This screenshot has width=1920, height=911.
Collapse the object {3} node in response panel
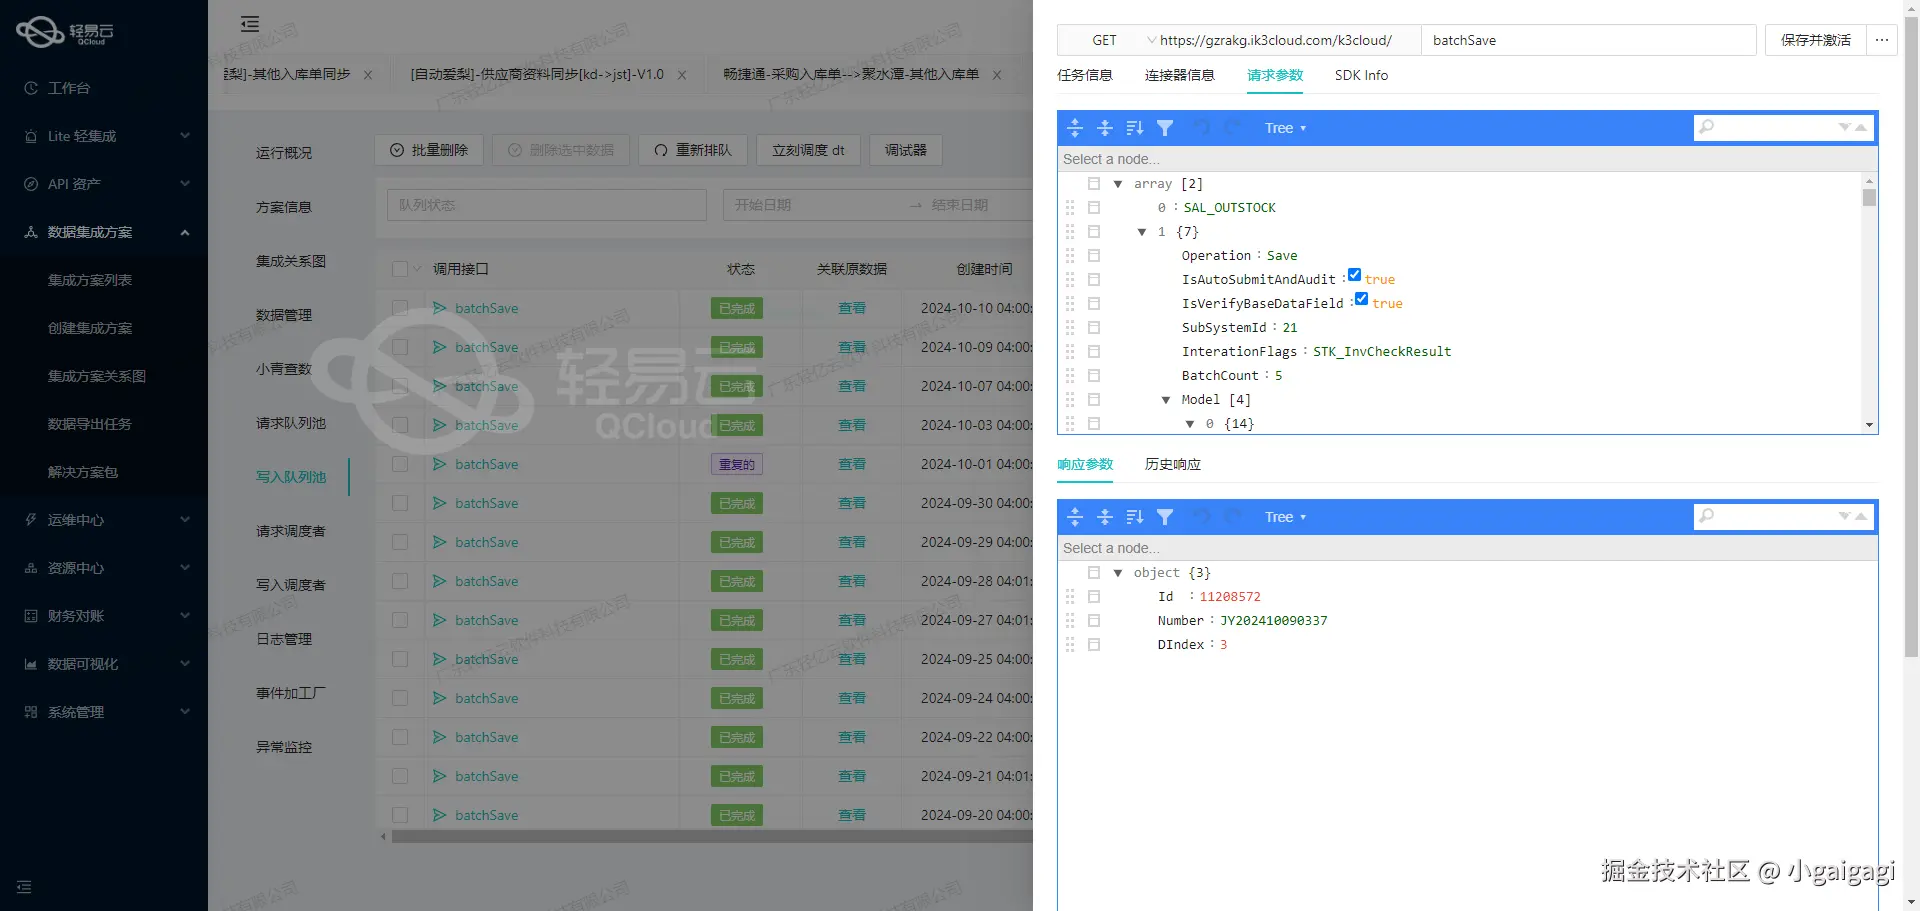(1117, 572)
